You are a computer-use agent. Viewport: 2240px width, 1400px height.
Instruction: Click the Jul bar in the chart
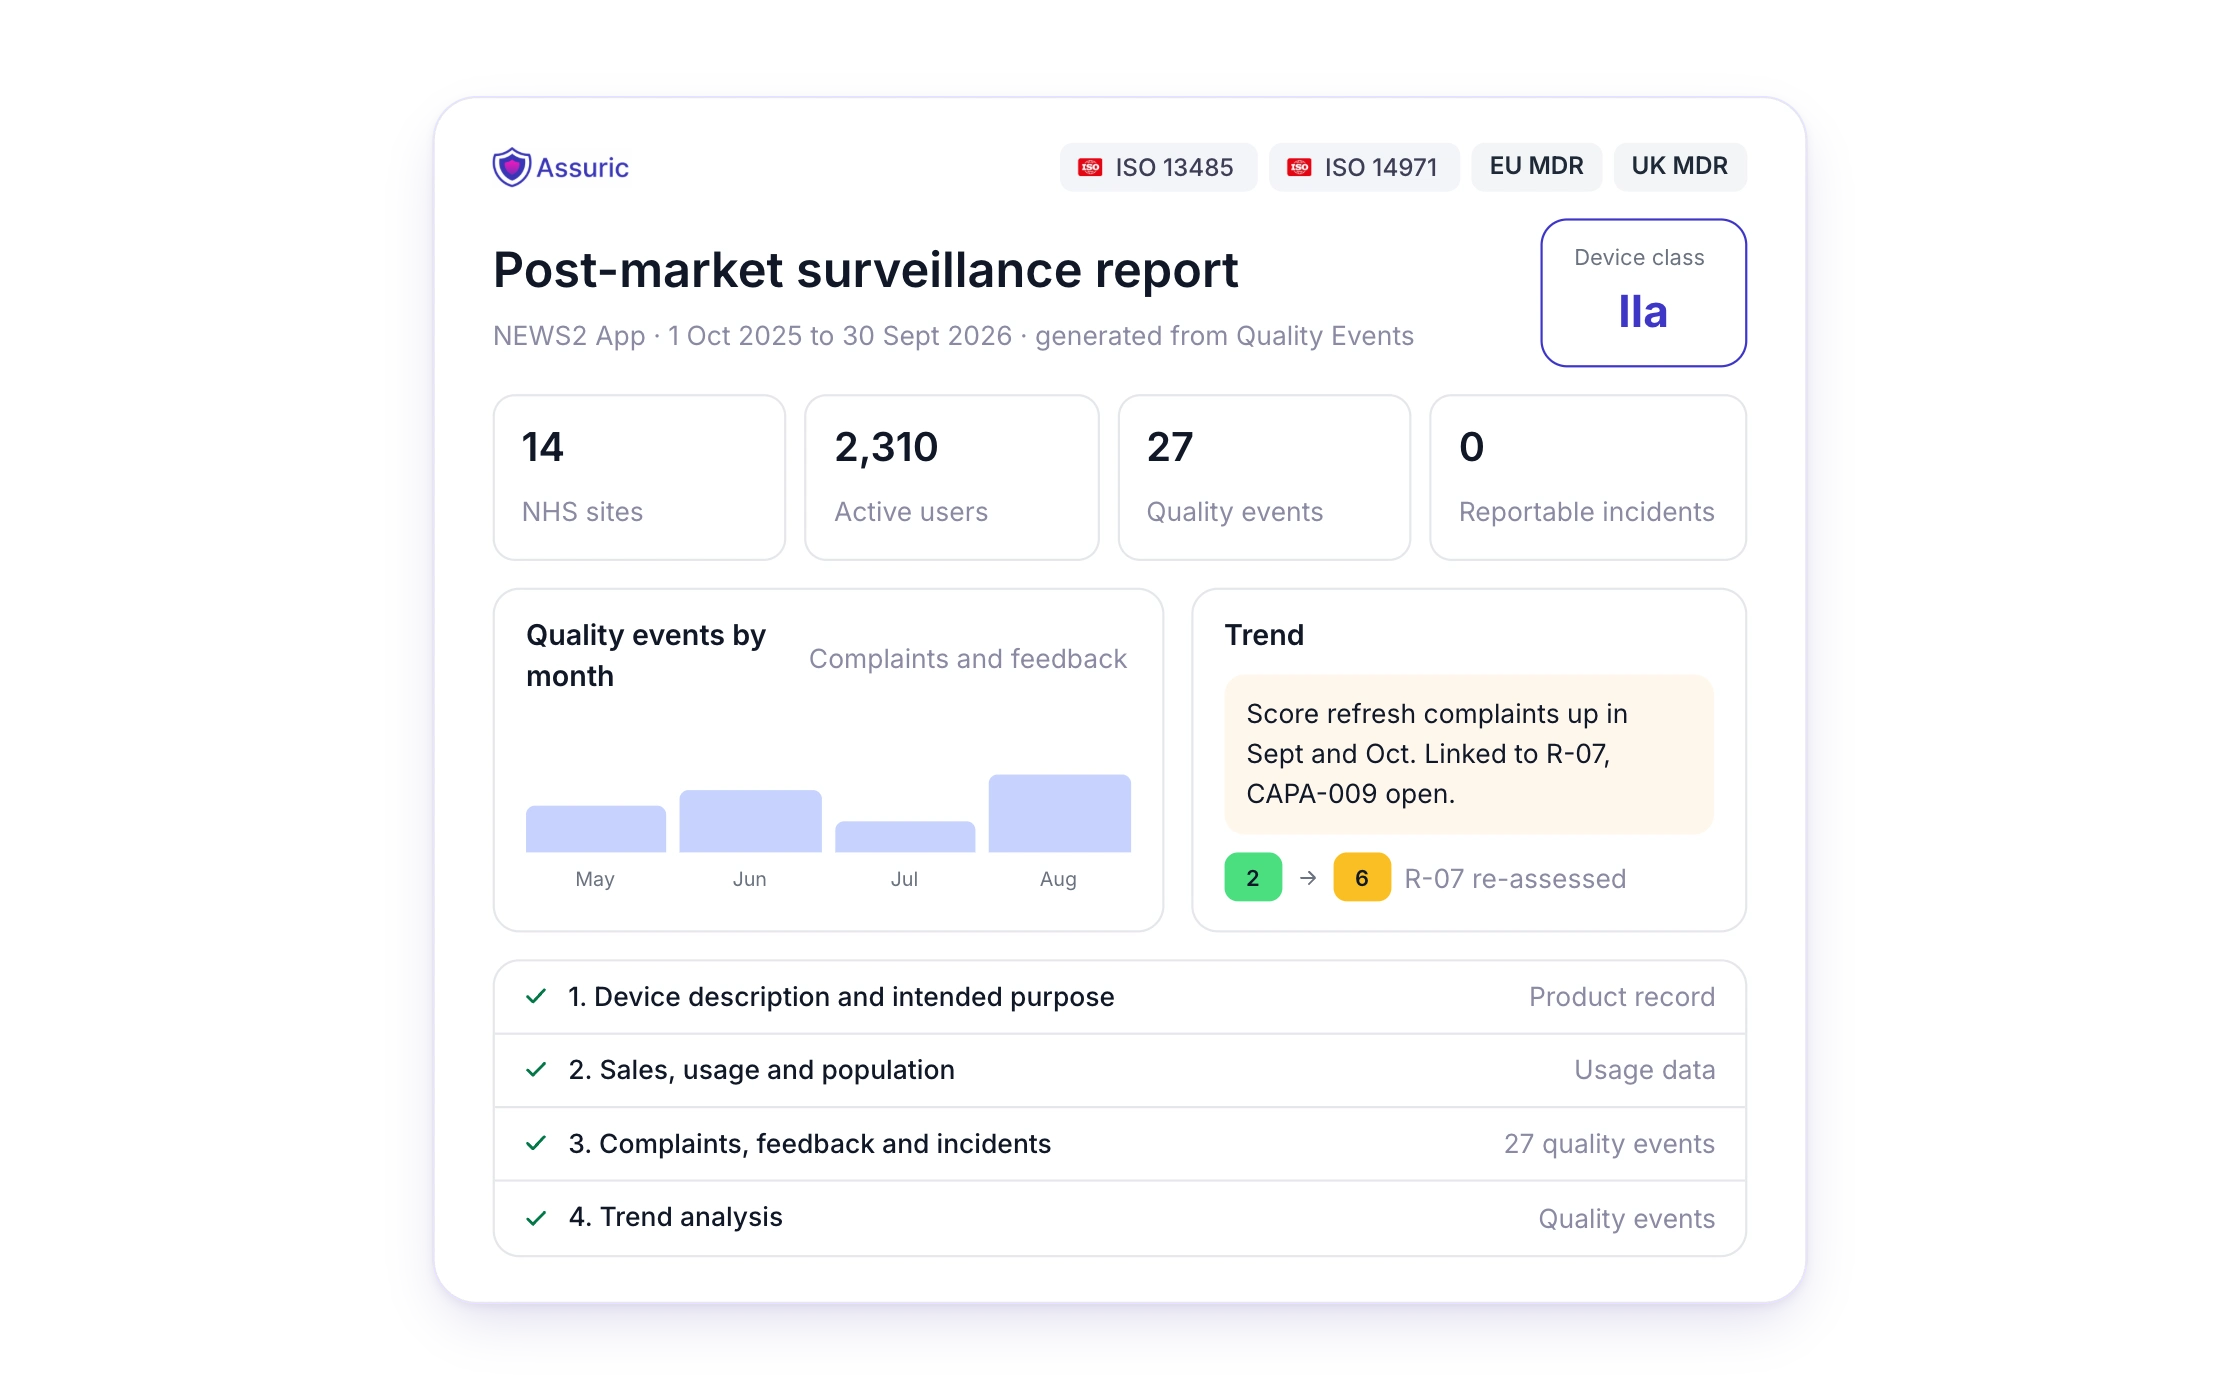905,837
